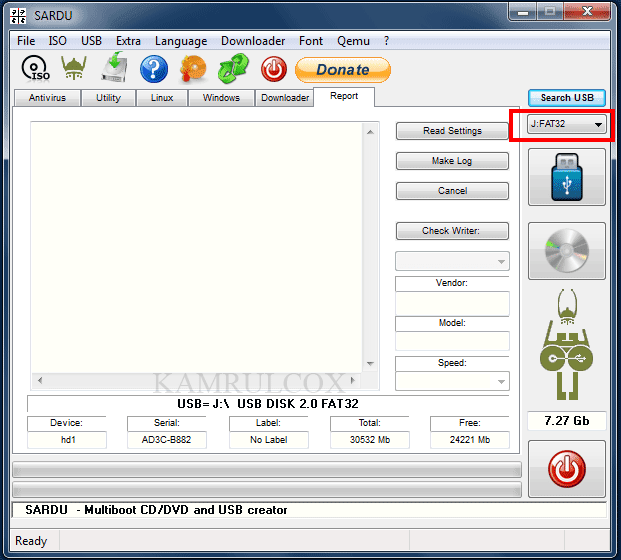Click the download to drive toolbar icon

[x=114, y=67]
